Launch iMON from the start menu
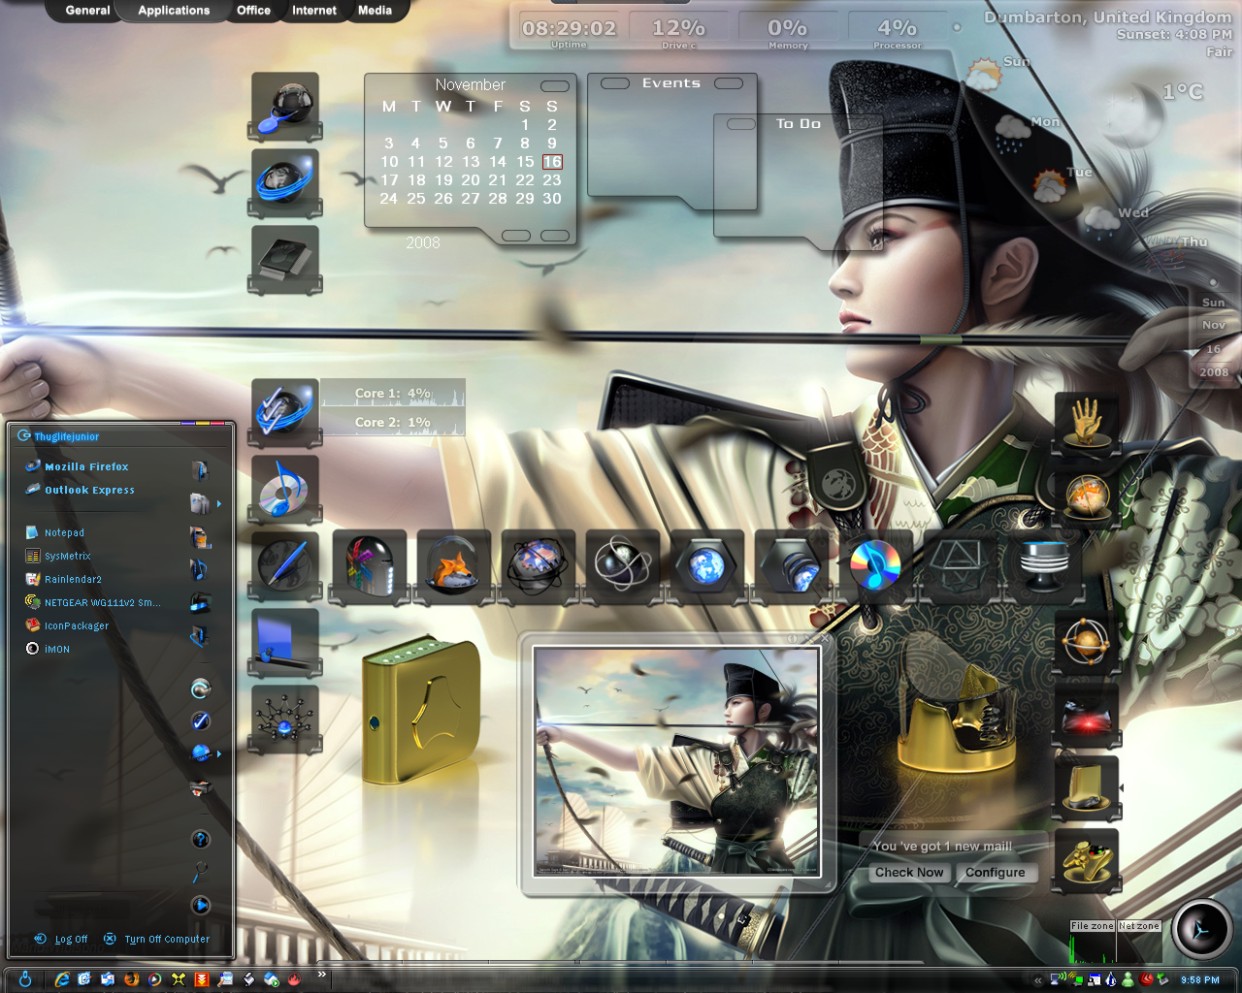This screenshot has width=1242, height=993. click(x=48, y=649)
